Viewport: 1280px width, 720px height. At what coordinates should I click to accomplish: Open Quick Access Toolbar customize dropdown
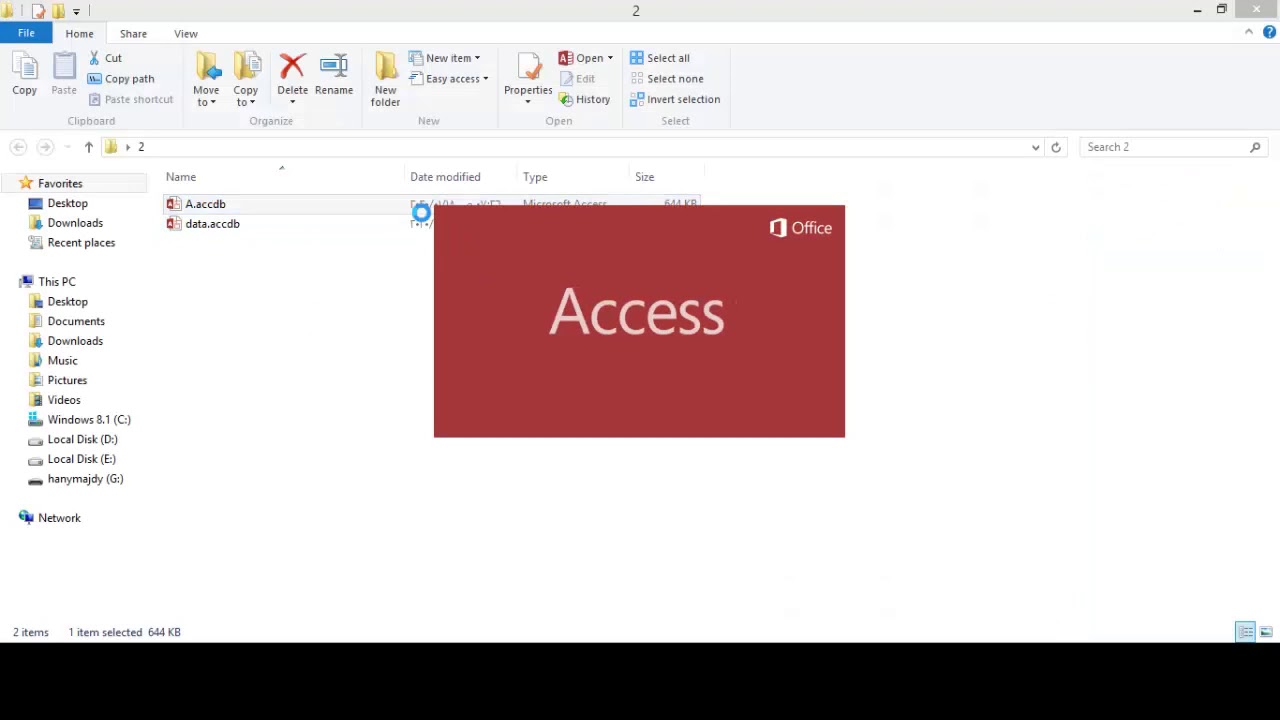(x=76, y=11)
